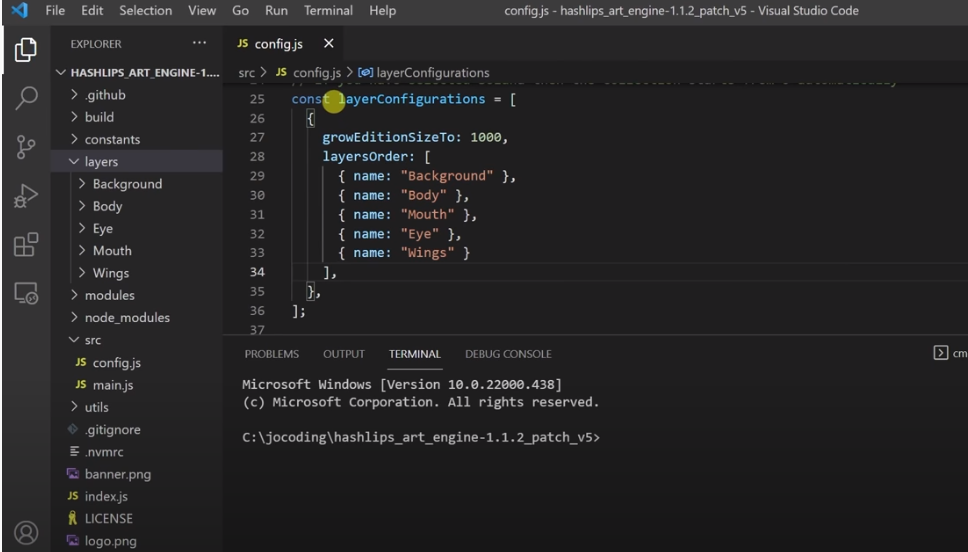Click the LICENSE file icon
The width and height of the screenshot is (968, 552).
coord(73,518)
